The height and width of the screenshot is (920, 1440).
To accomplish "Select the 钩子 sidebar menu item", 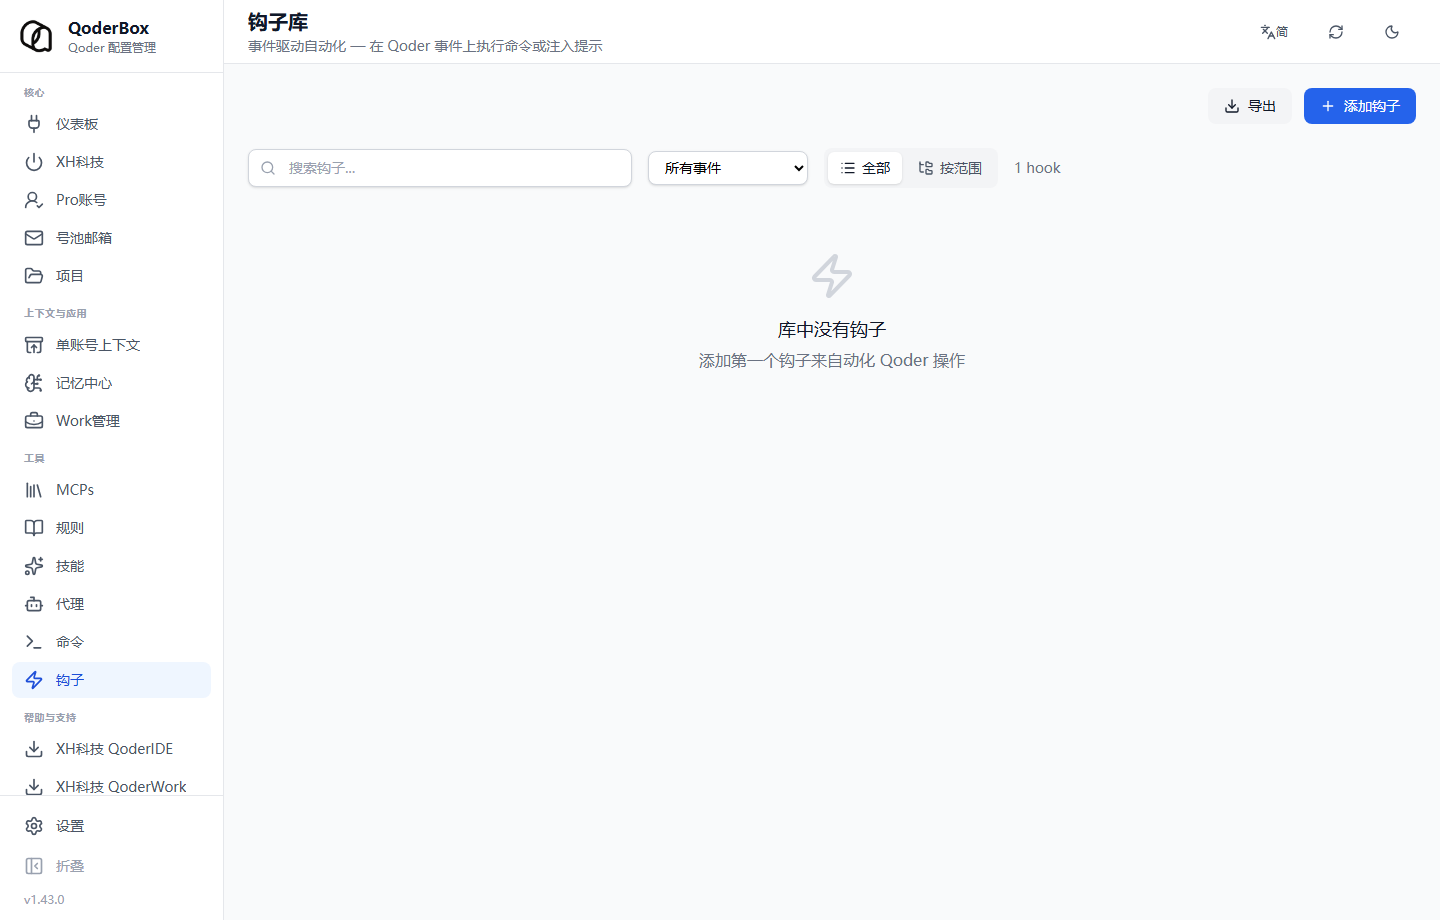I will (x=111, y=680).
